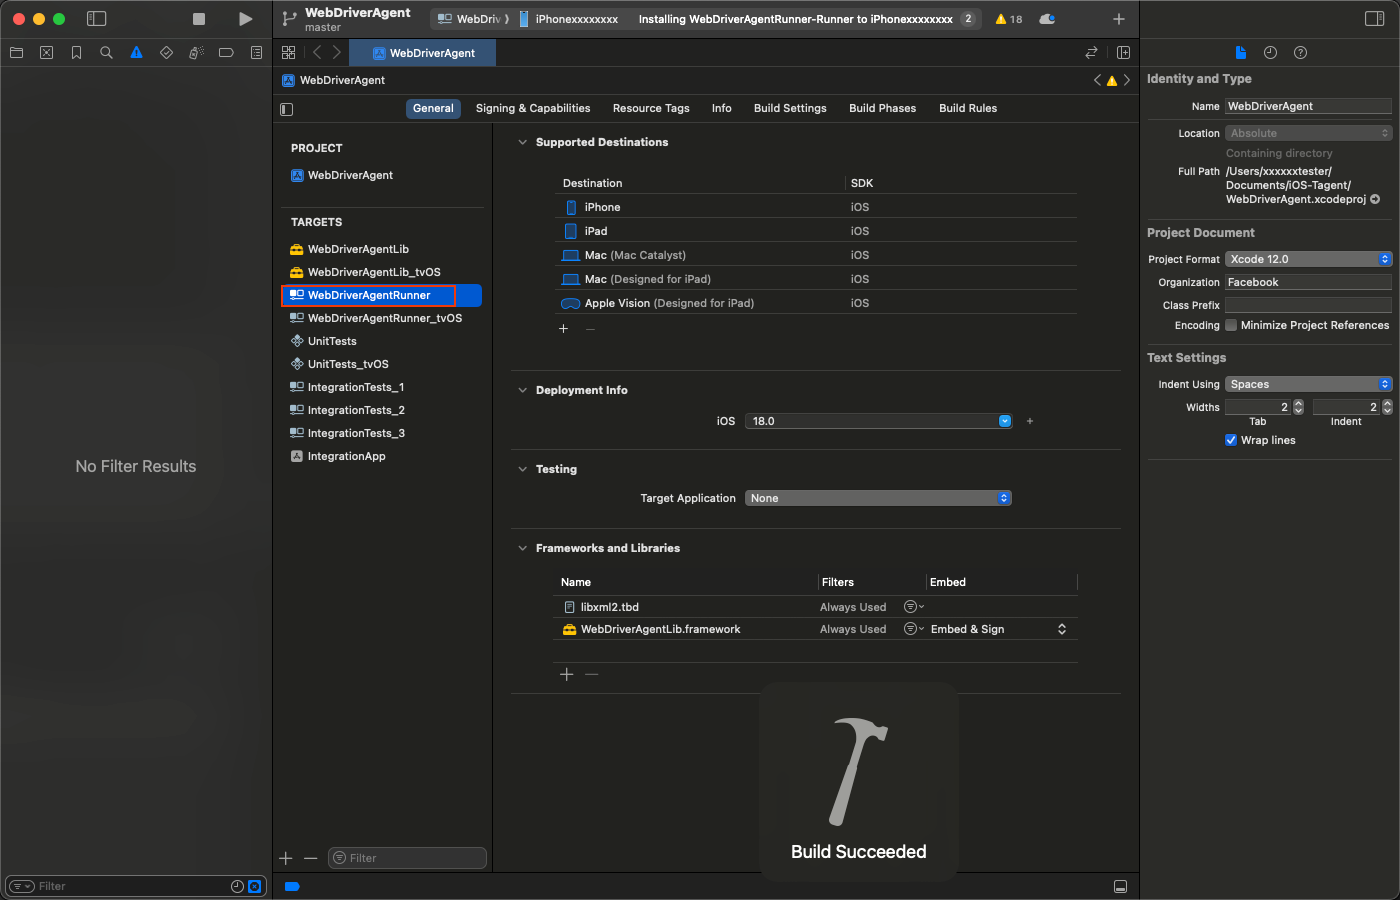This screenshot has height=900, width=1400.
Task: Open Xcode Cloud status icon
Action: tap(1047, 19)
